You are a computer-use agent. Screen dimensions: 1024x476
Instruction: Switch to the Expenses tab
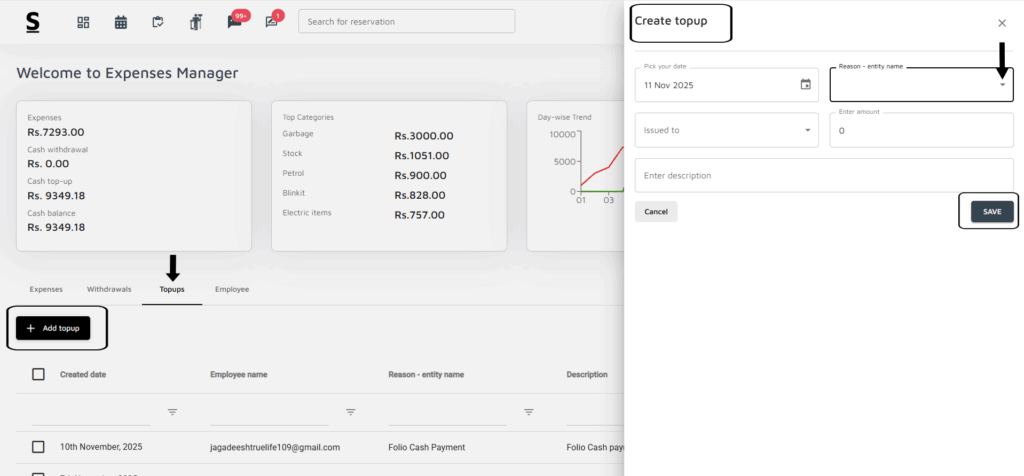[x=46, y=289]
